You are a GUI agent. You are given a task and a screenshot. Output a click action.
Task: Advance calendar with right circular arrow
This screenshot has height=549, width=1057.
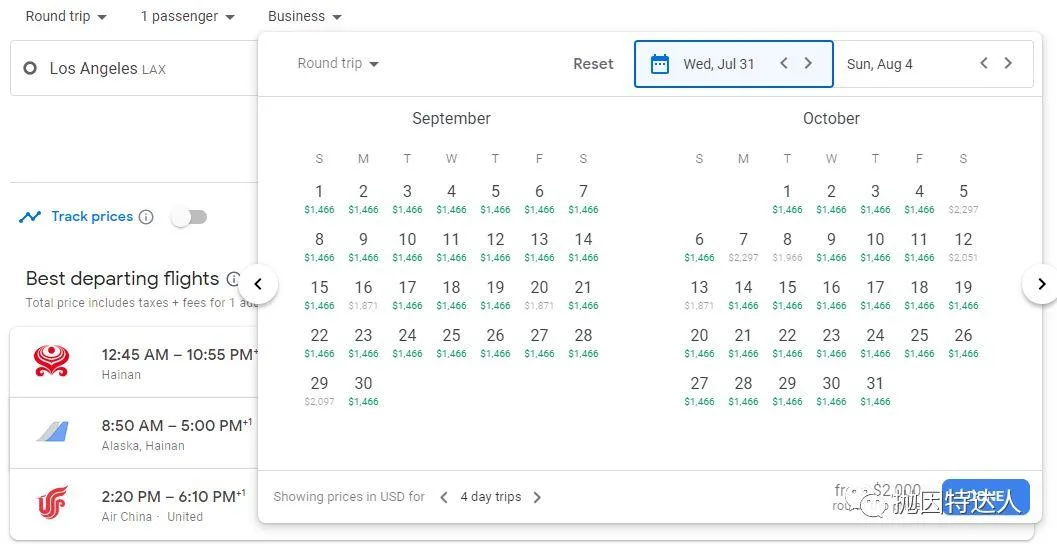(x=1040, y=284)
